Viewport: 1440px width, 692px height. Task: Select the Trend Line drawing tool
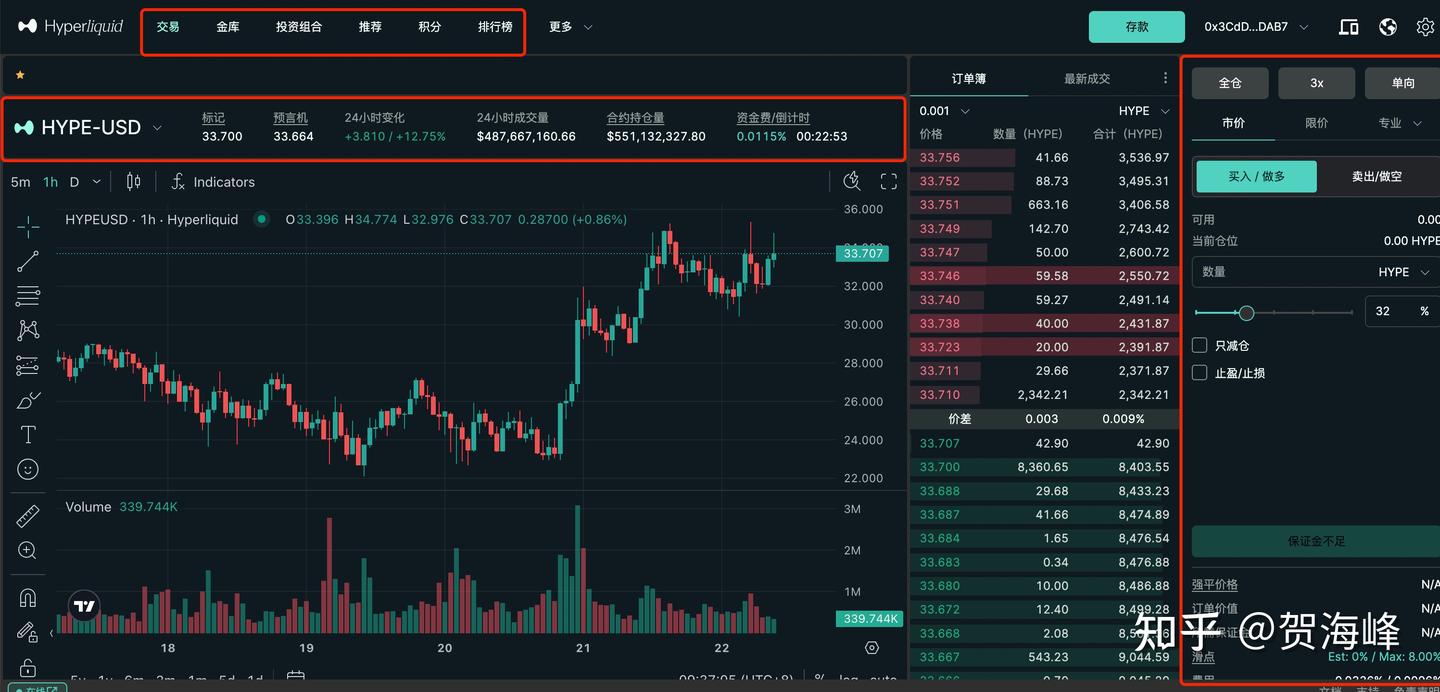point(27,260)
